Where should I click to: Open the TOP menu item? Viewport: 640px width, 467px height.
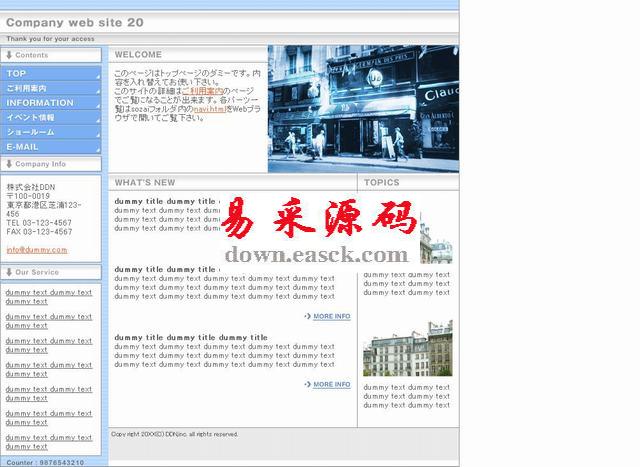[x=52, y=74]
